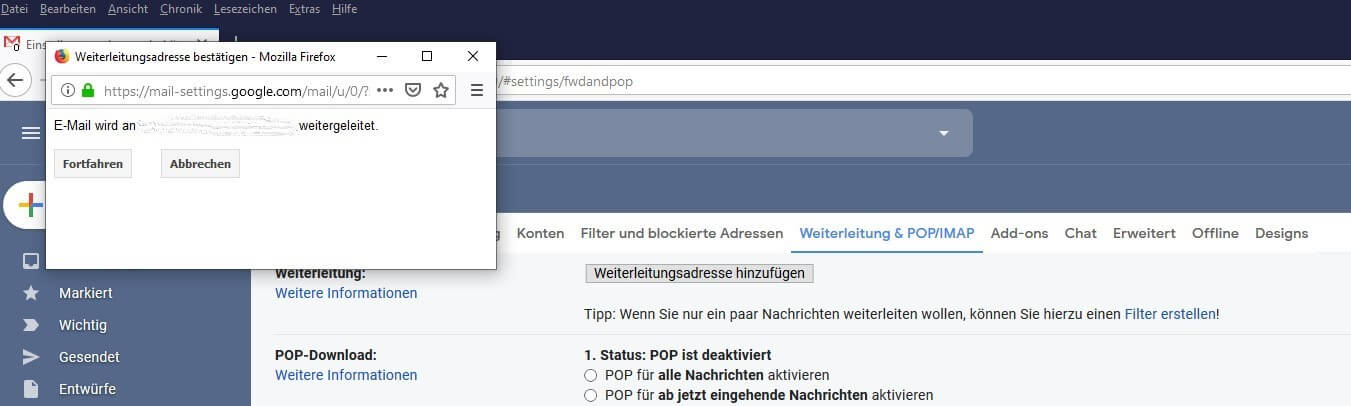
Task: Open Weitere Informationen link under POP-Download
Action: point(346,375)
